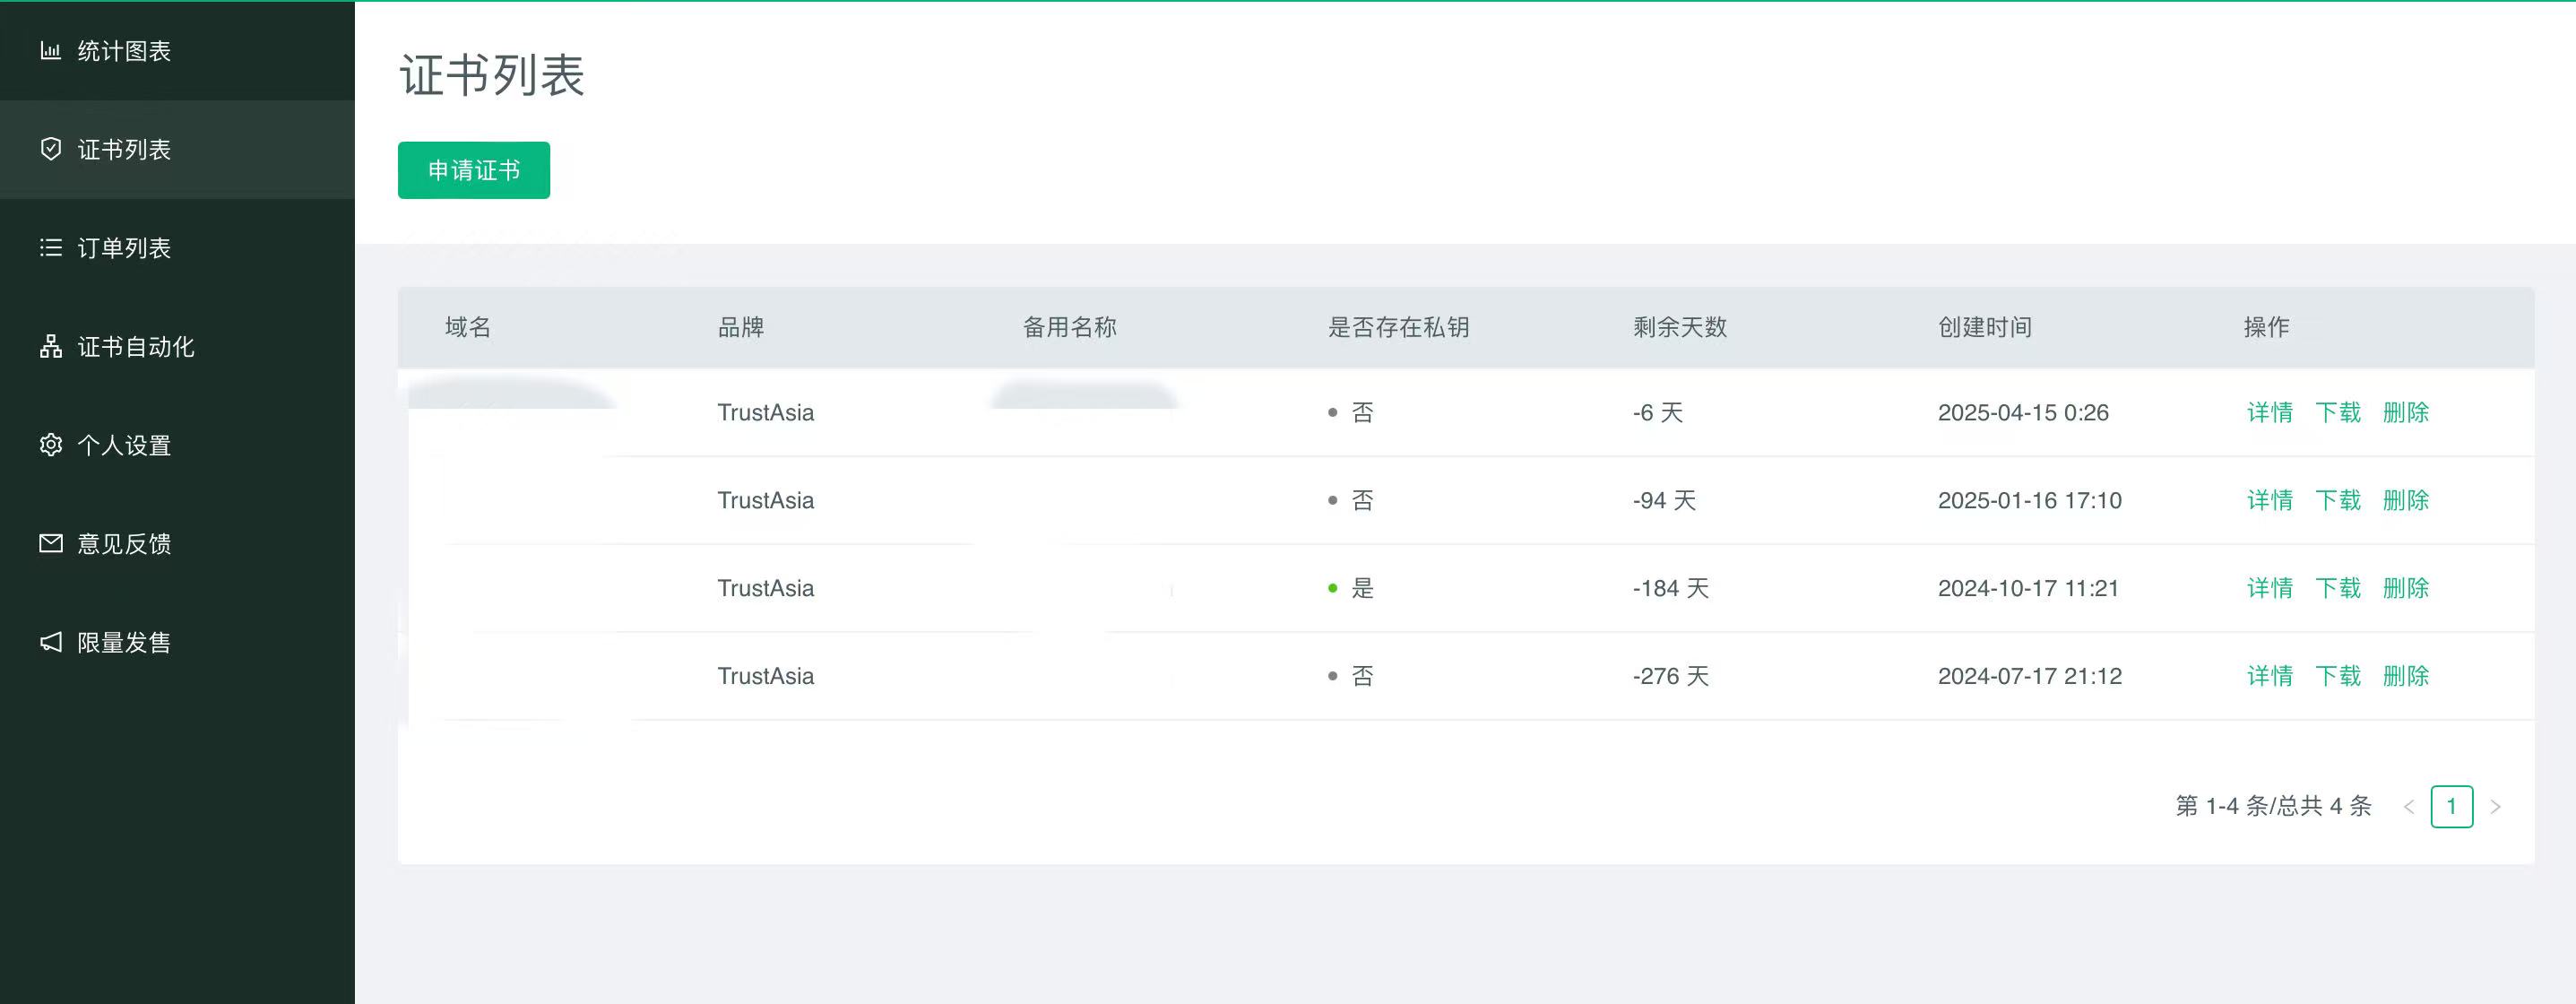Open 详情 for the -276 天 certificate

(x=2270, y=676)
